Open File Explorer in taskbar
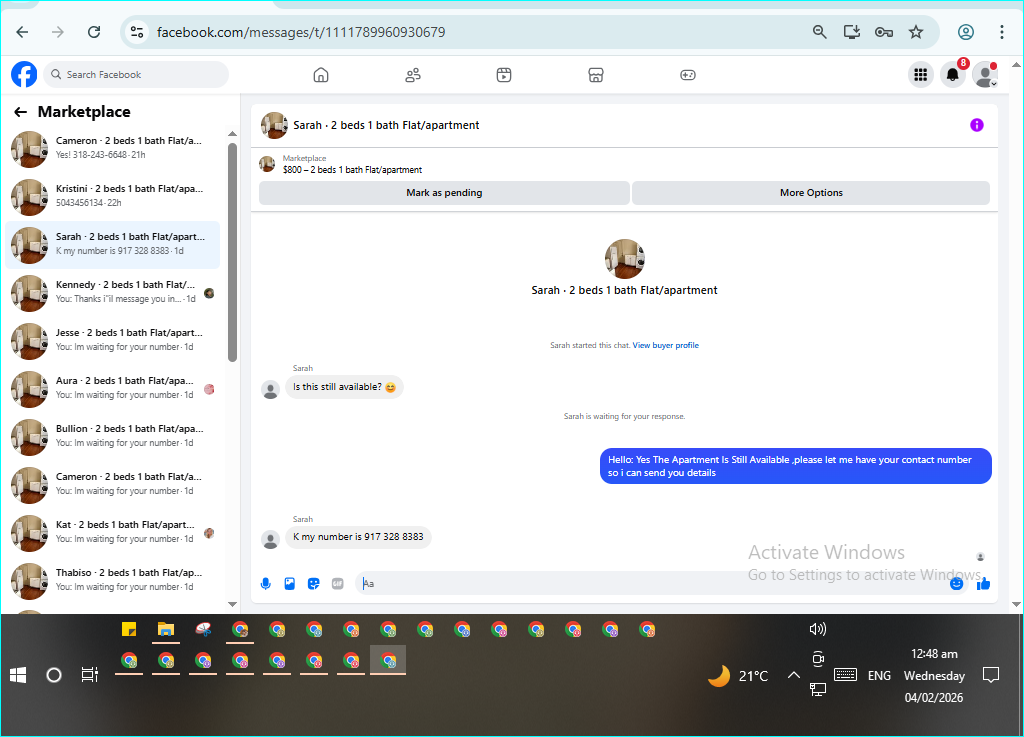Image resolution: width=1024 pixels, height=737 pixels. pyautogui.click(x=166, y=630)
